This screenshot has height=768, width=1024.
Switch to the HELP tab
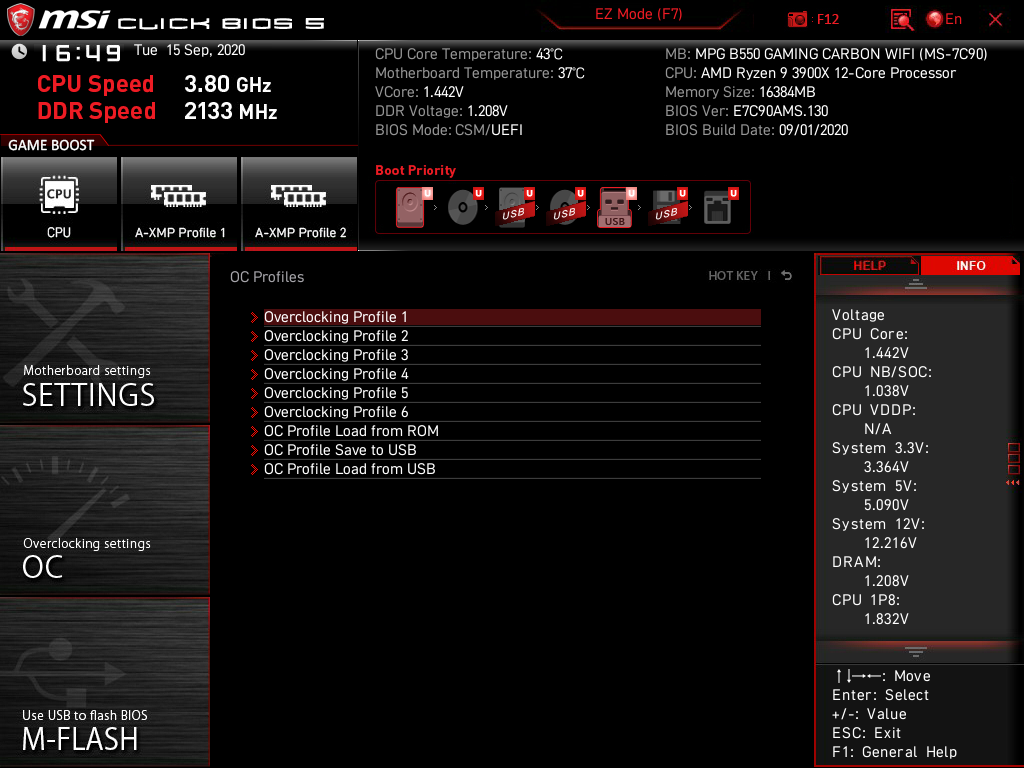pyautogui.click(x=869, y=266)
